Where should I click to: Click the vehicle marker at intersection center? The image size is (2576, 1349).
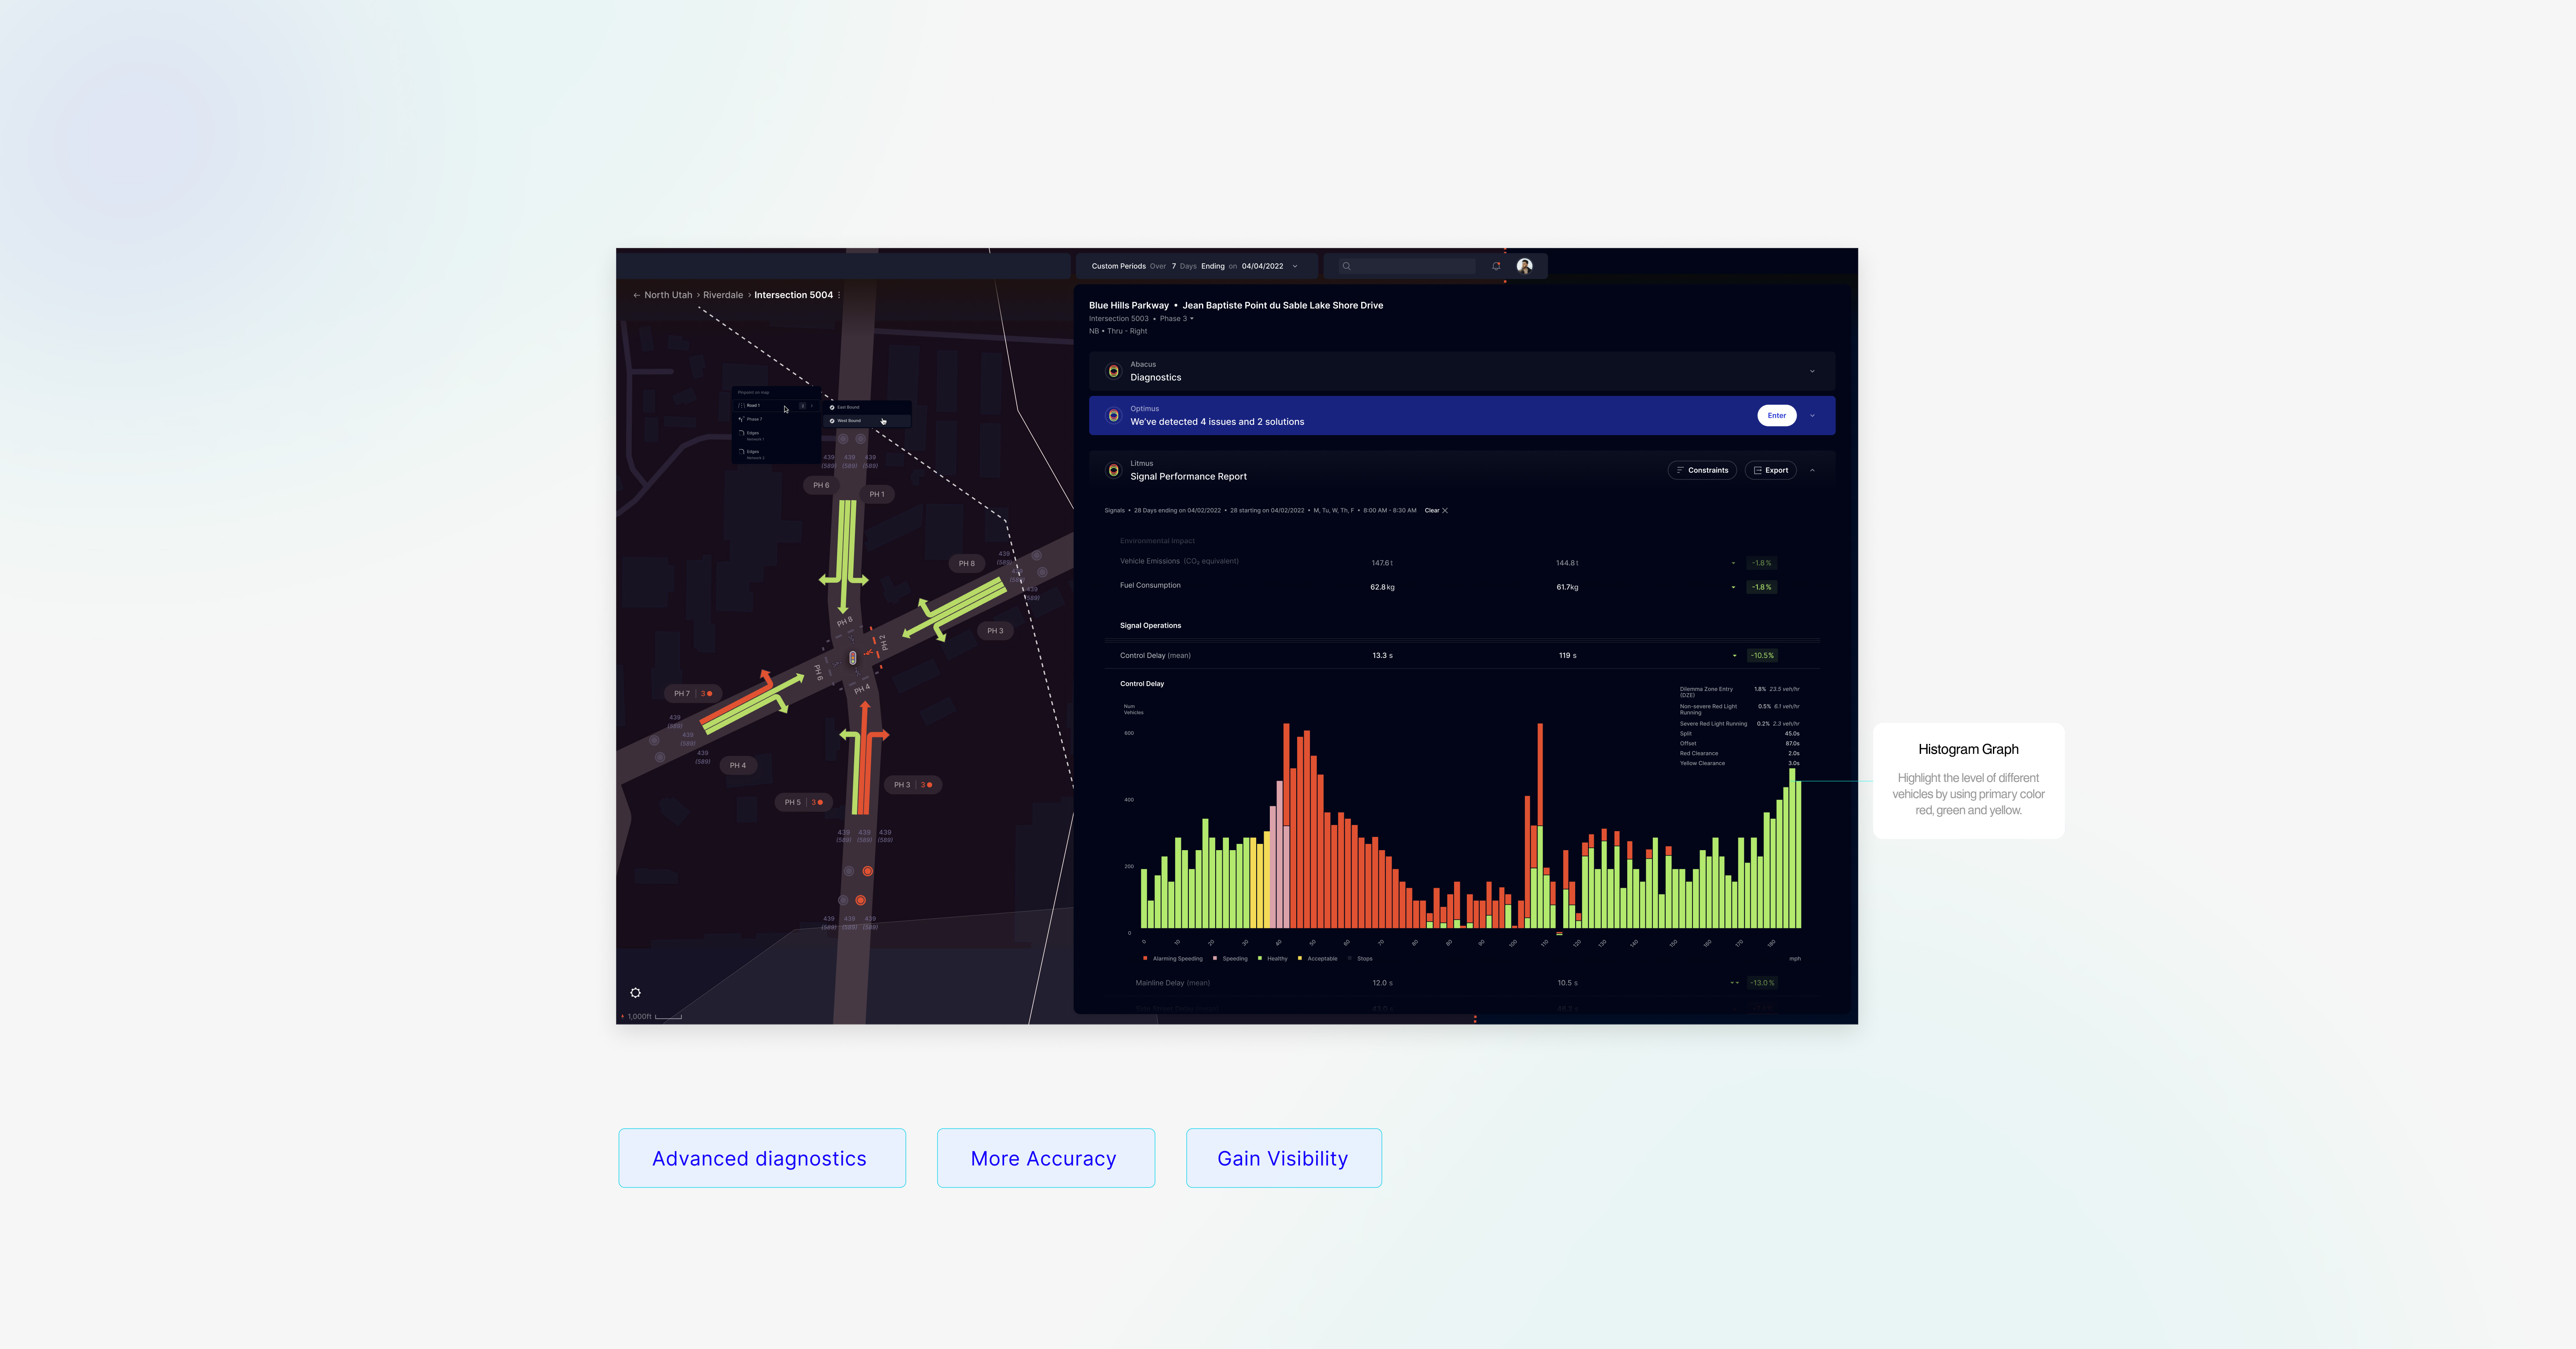[x=853, y=658]
